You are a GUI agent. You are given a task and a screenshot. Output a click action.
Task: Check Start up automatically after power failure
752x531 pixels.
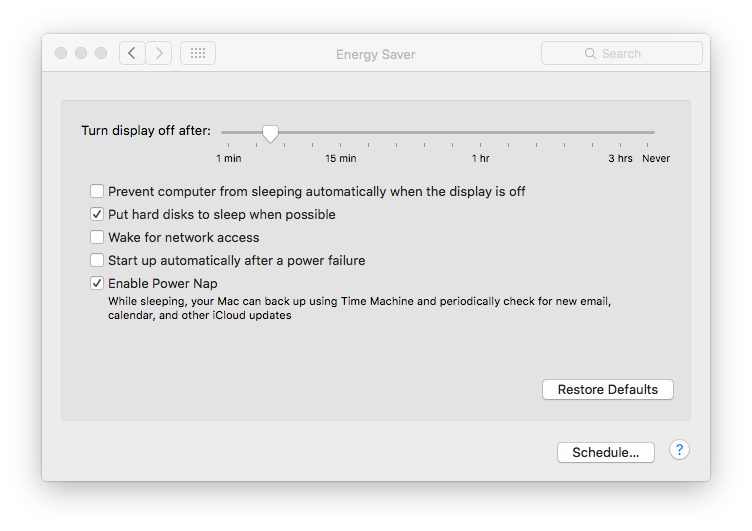coord(97,260)
